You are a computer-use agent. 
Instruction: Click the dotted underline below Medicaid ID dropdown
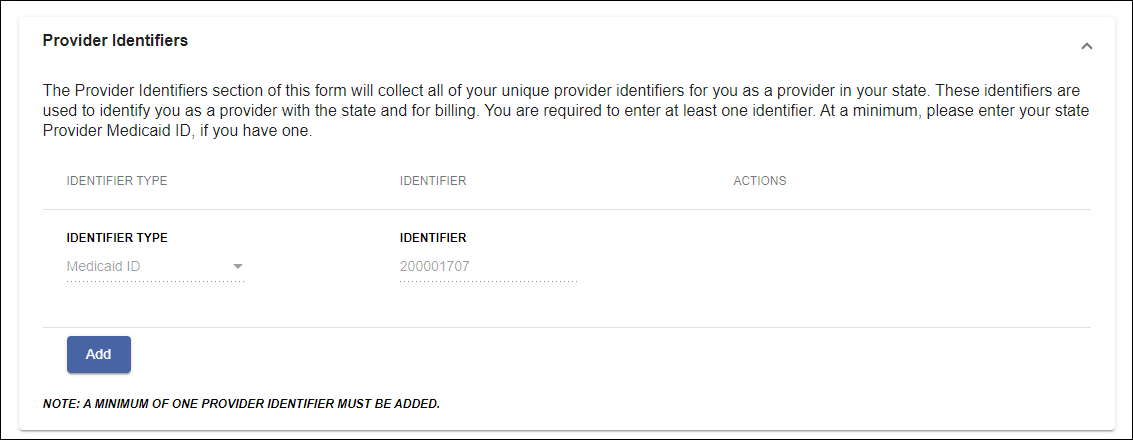[x=155, y=282]
